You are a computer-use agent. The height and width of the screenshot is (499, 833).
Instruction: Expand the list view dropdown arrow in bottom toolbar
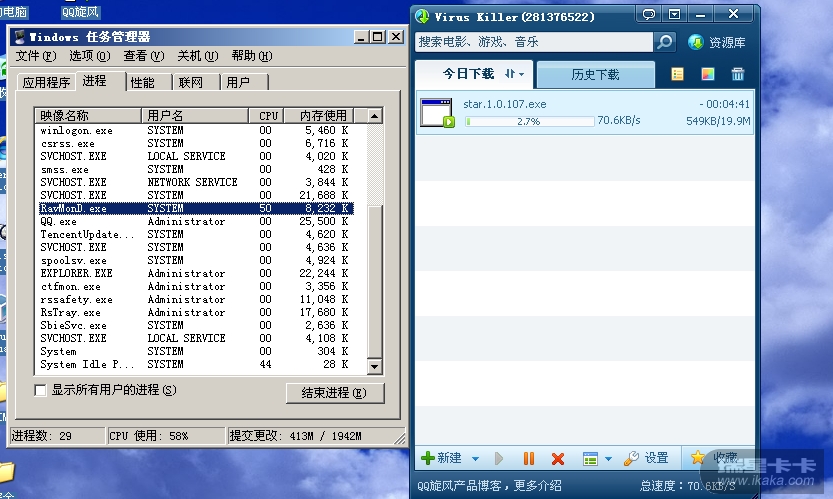(608, 459)
